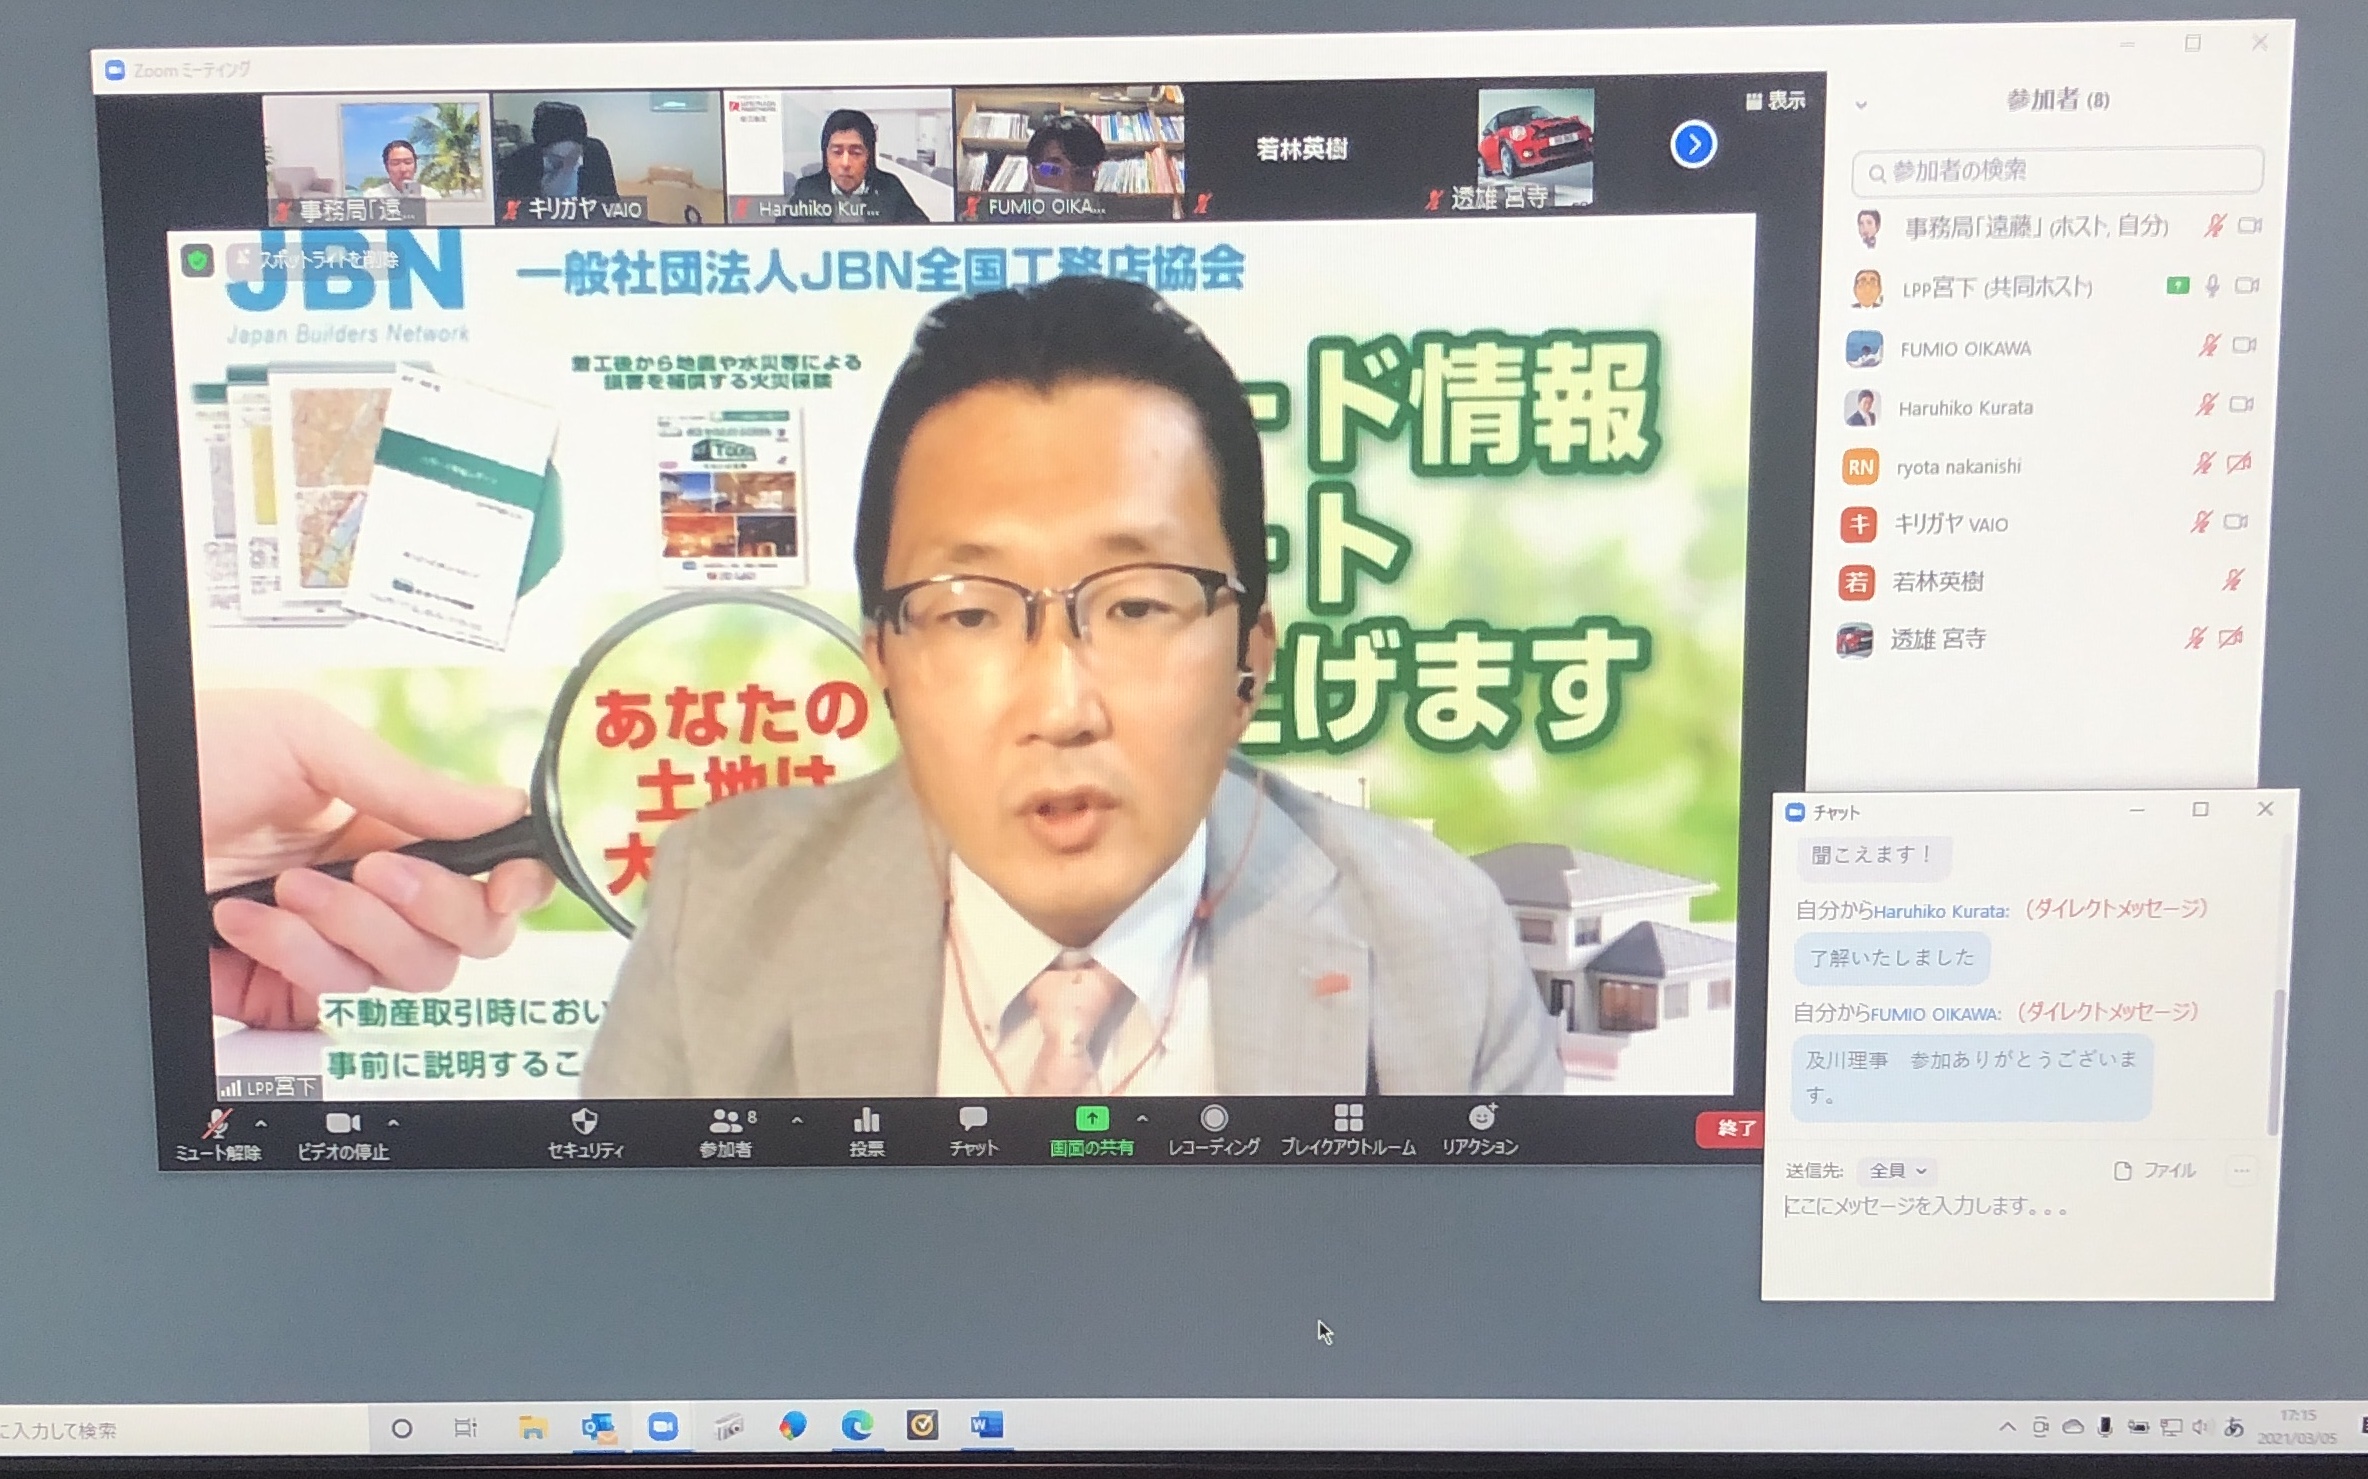Image resolution: width=2368 pixels, height=1479 pixels.
Task: Open ブレイクアウトルーム breakout rooms
Action: pos(1348,1131)
